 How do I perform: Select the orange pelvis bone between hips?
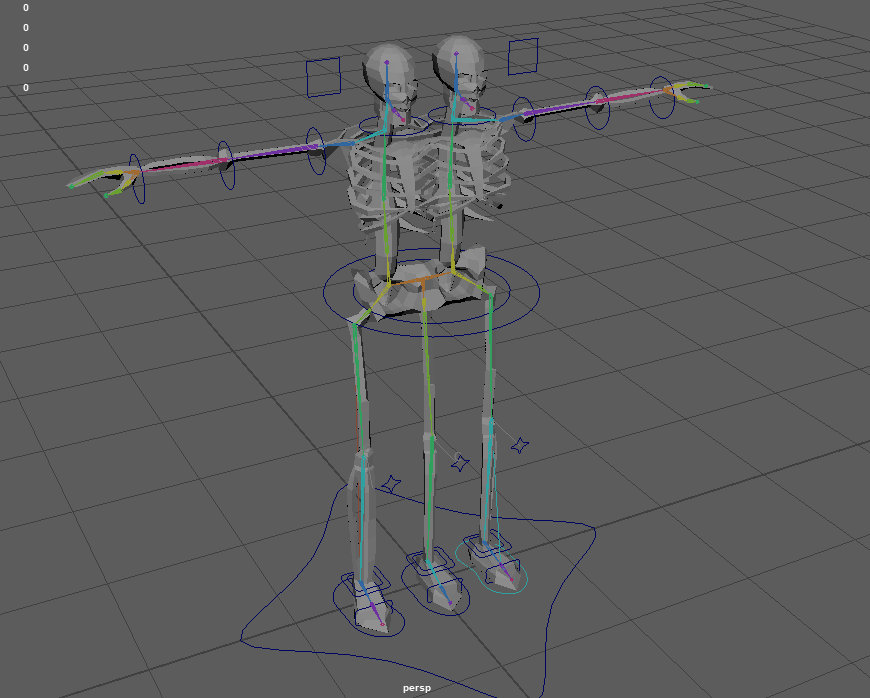(x=421, y=279)
